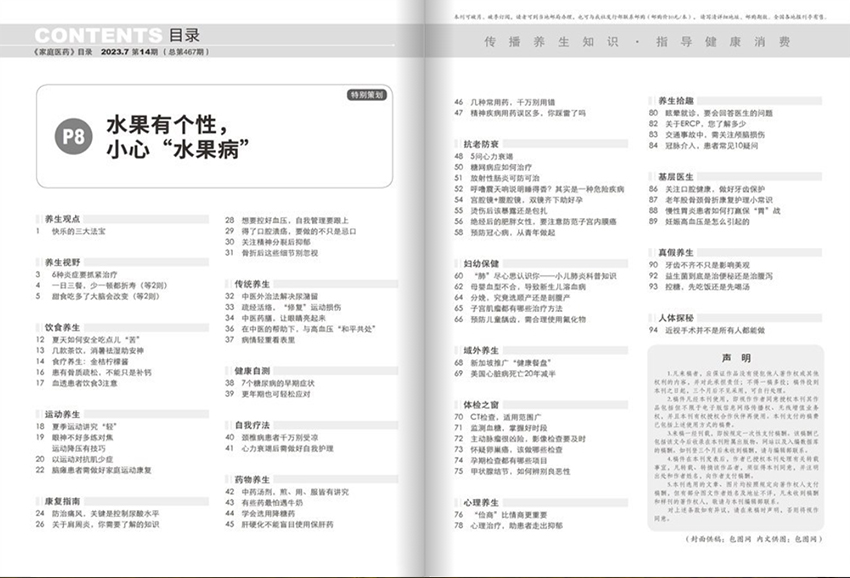
Task: Open article 糖网病应如何治疗
Action: pyautogui.click(x=500, y=168)
